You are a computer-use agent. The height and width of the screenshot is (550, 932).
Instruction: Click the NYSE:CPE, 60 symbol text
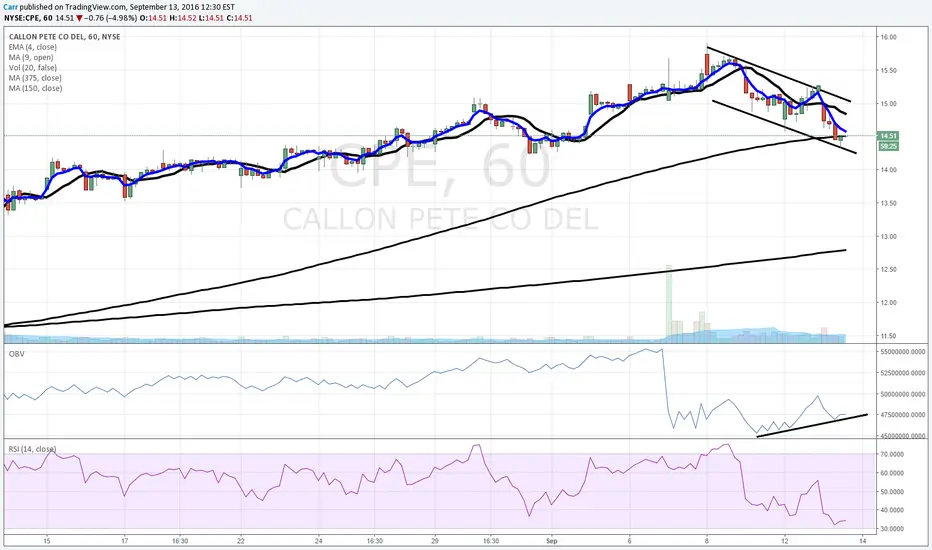[x=28, y=18]
